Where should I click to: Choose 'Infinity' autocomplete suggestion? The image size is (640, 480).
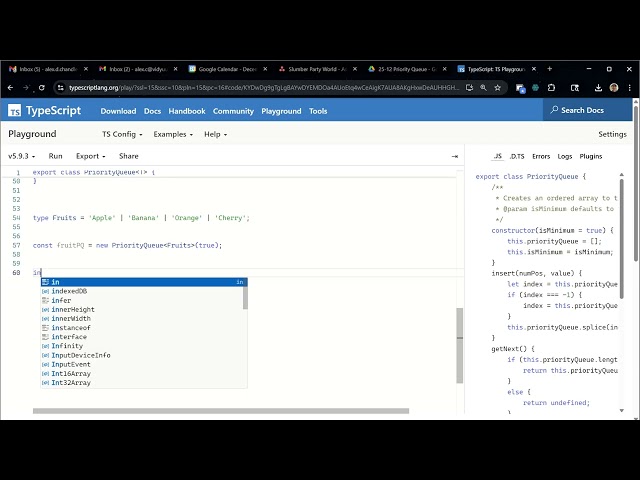(142, 346)
